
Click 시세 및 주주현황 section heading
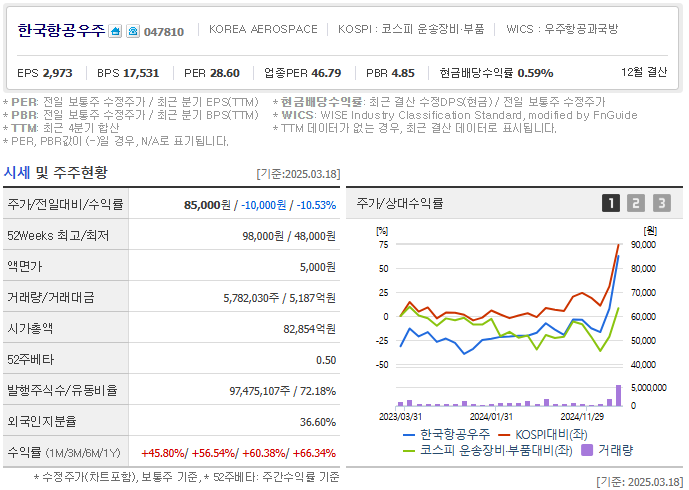55,172
